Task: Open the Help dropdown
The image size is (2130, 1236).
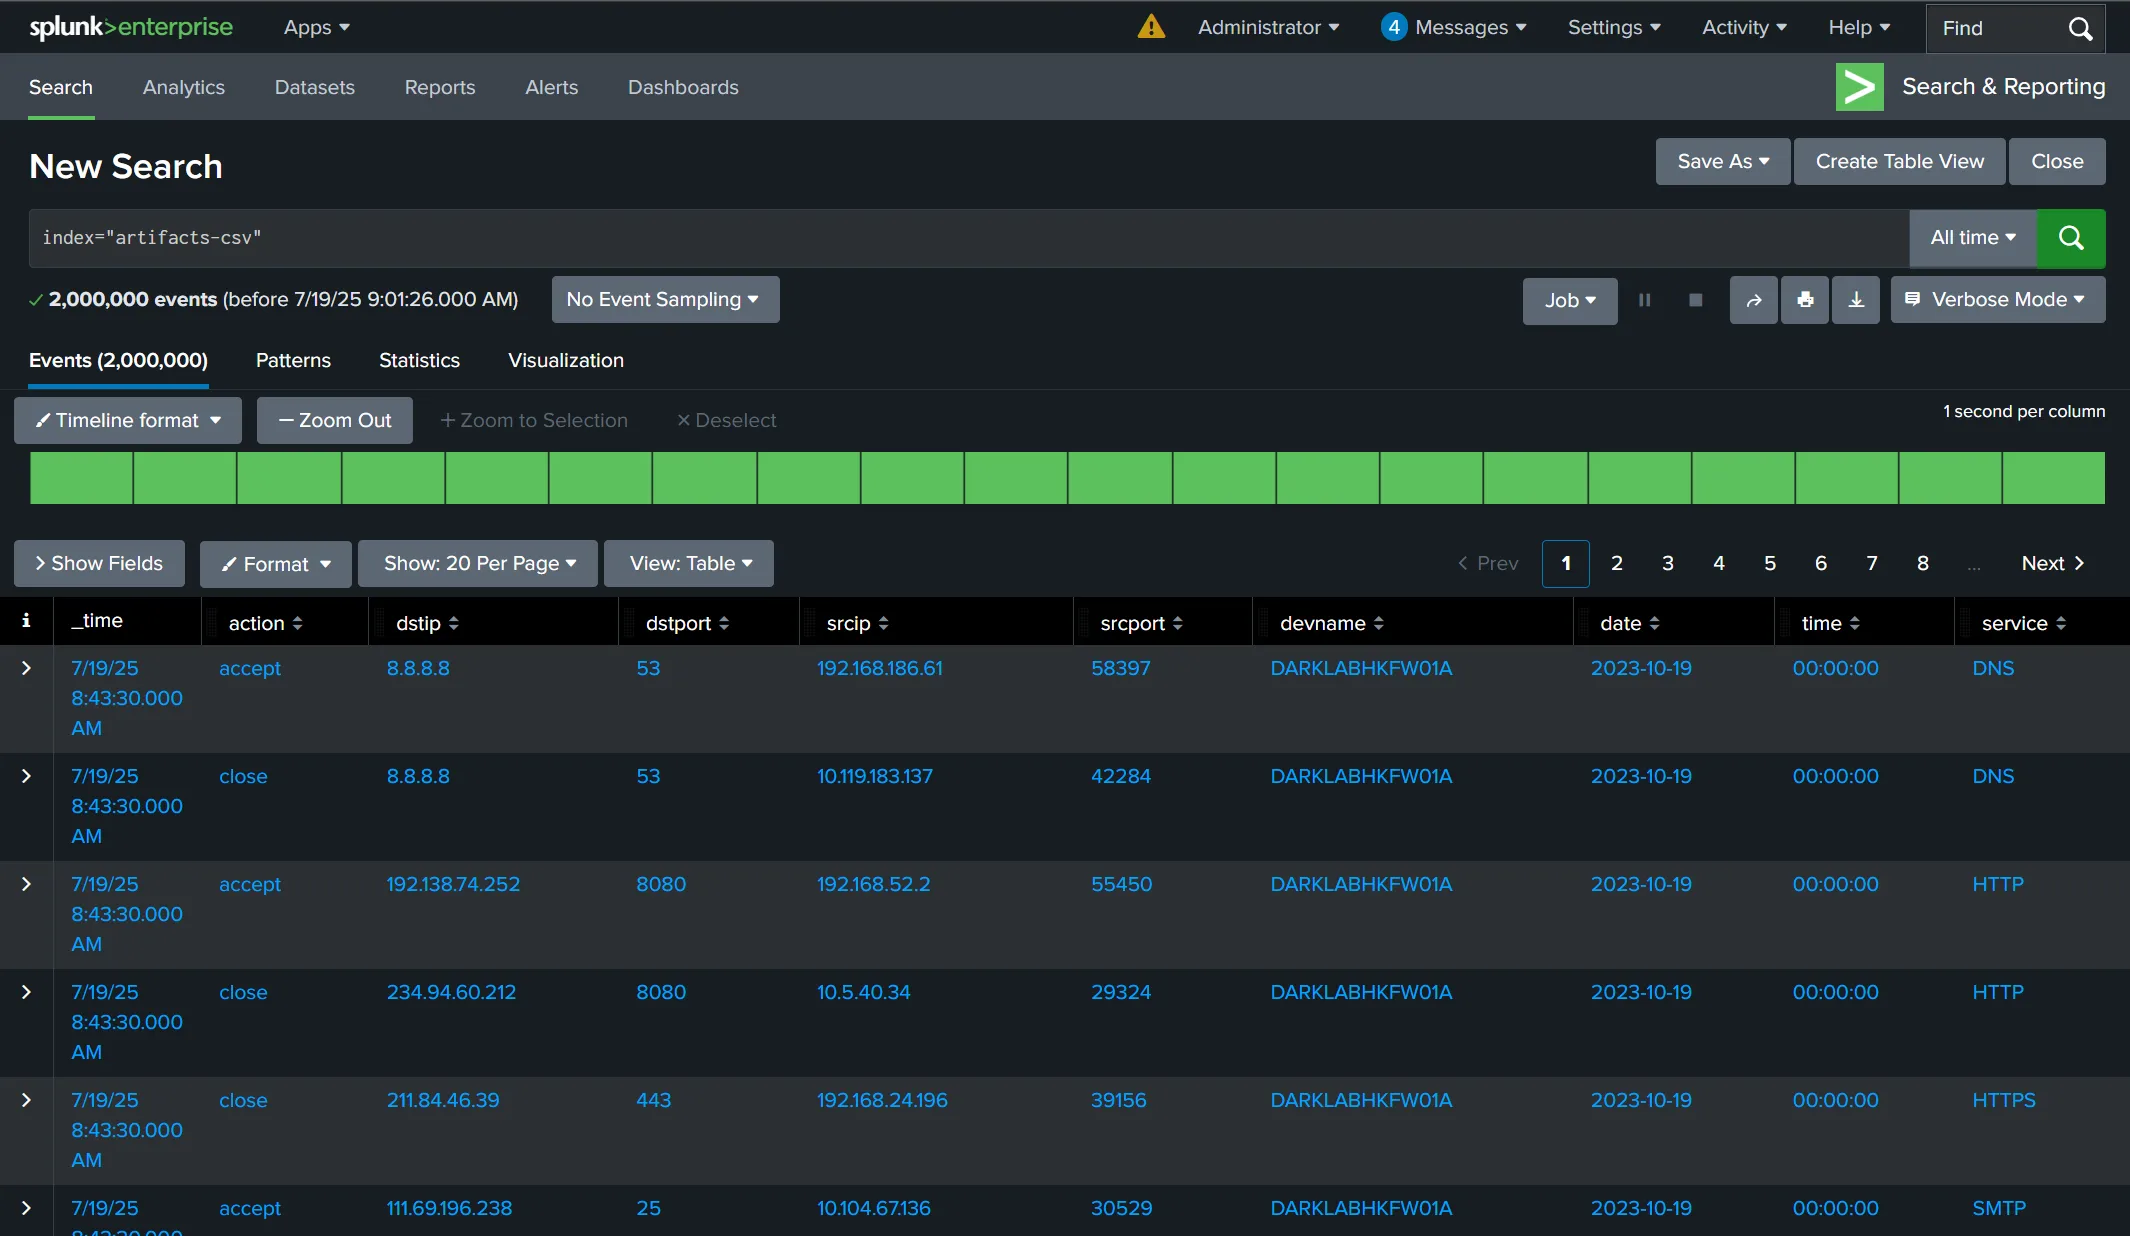Action: point(1859,27)
